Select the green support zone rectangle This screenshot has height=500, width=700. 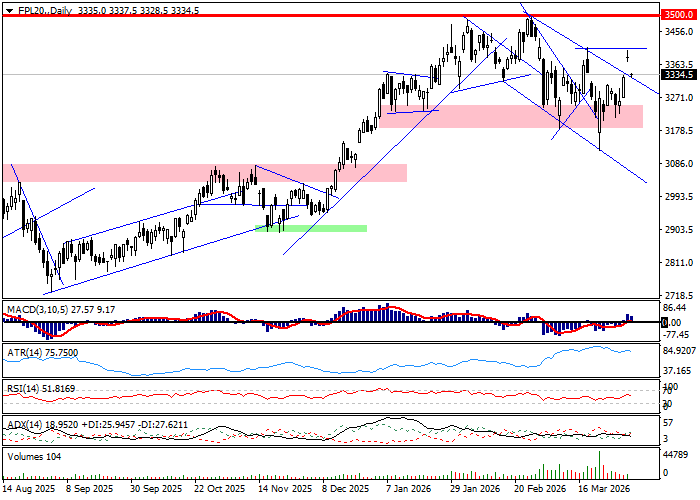coord(311,228)
